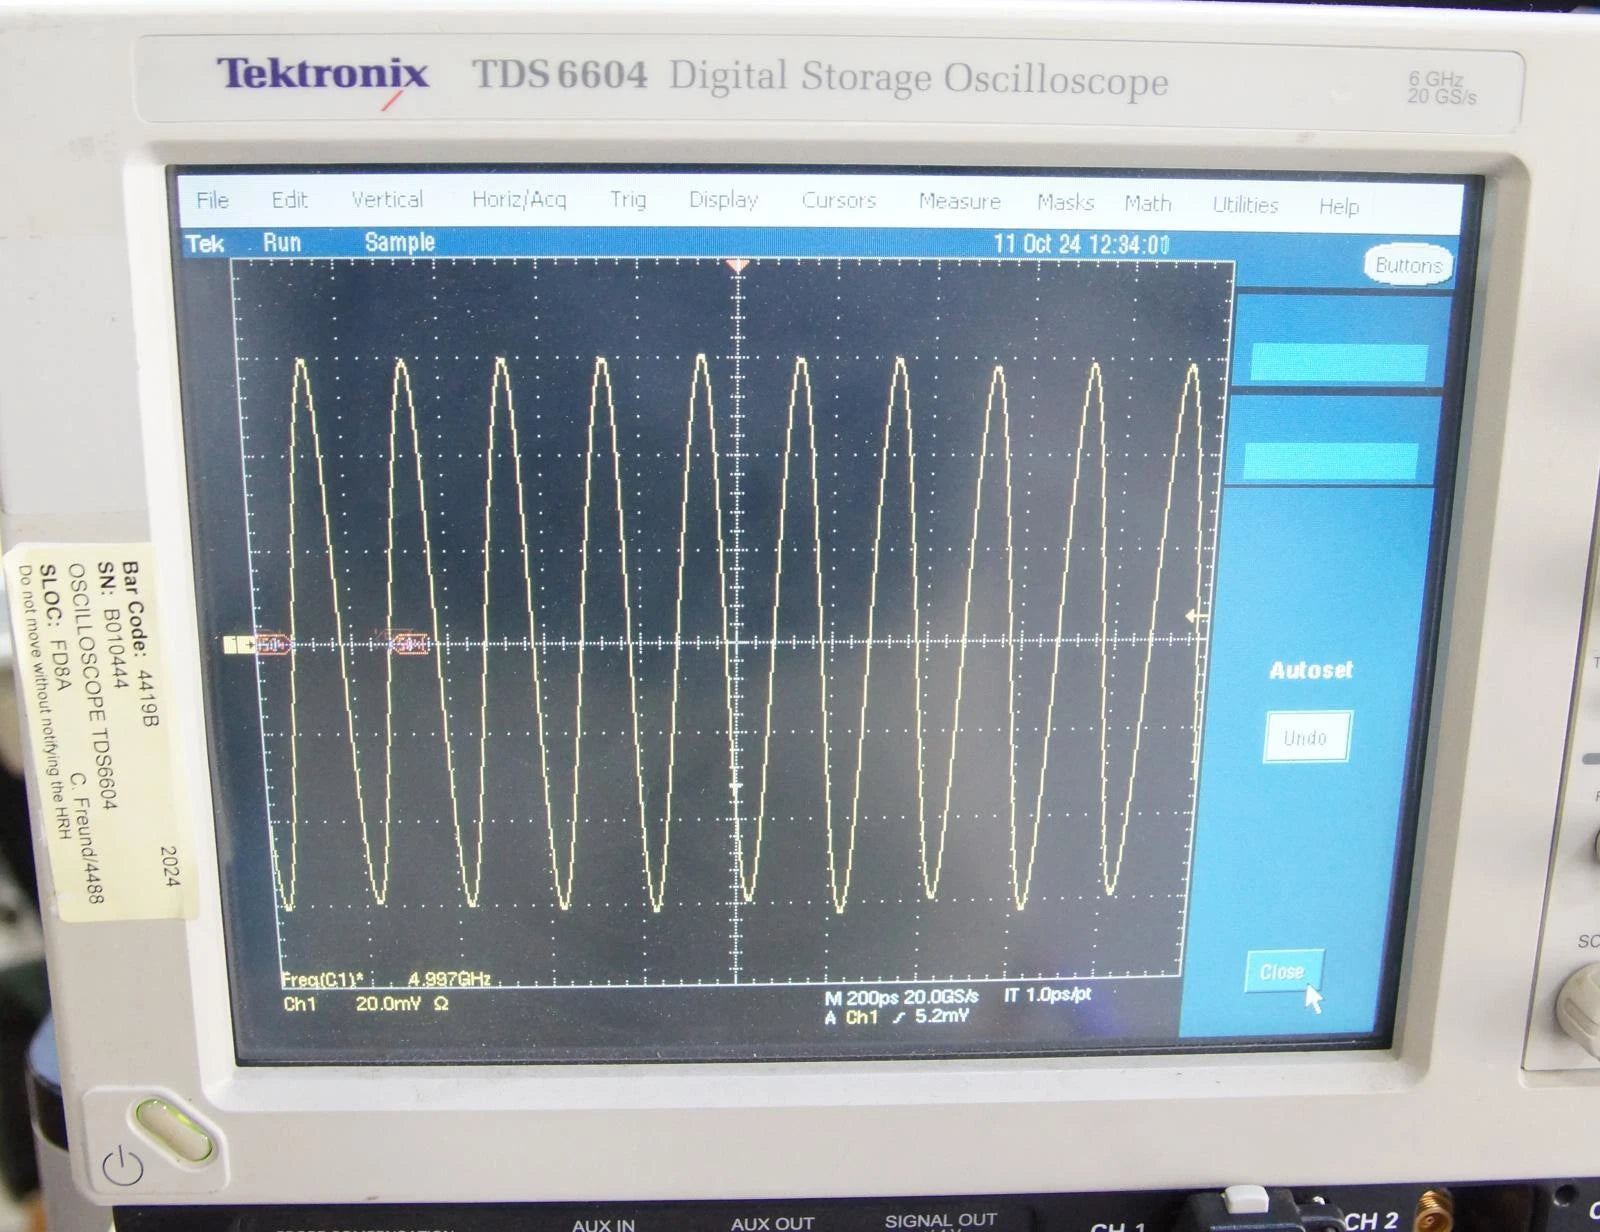Open the File menu
The height and width of the screenshot is (1232, 1600).
[x=212, y=200]
